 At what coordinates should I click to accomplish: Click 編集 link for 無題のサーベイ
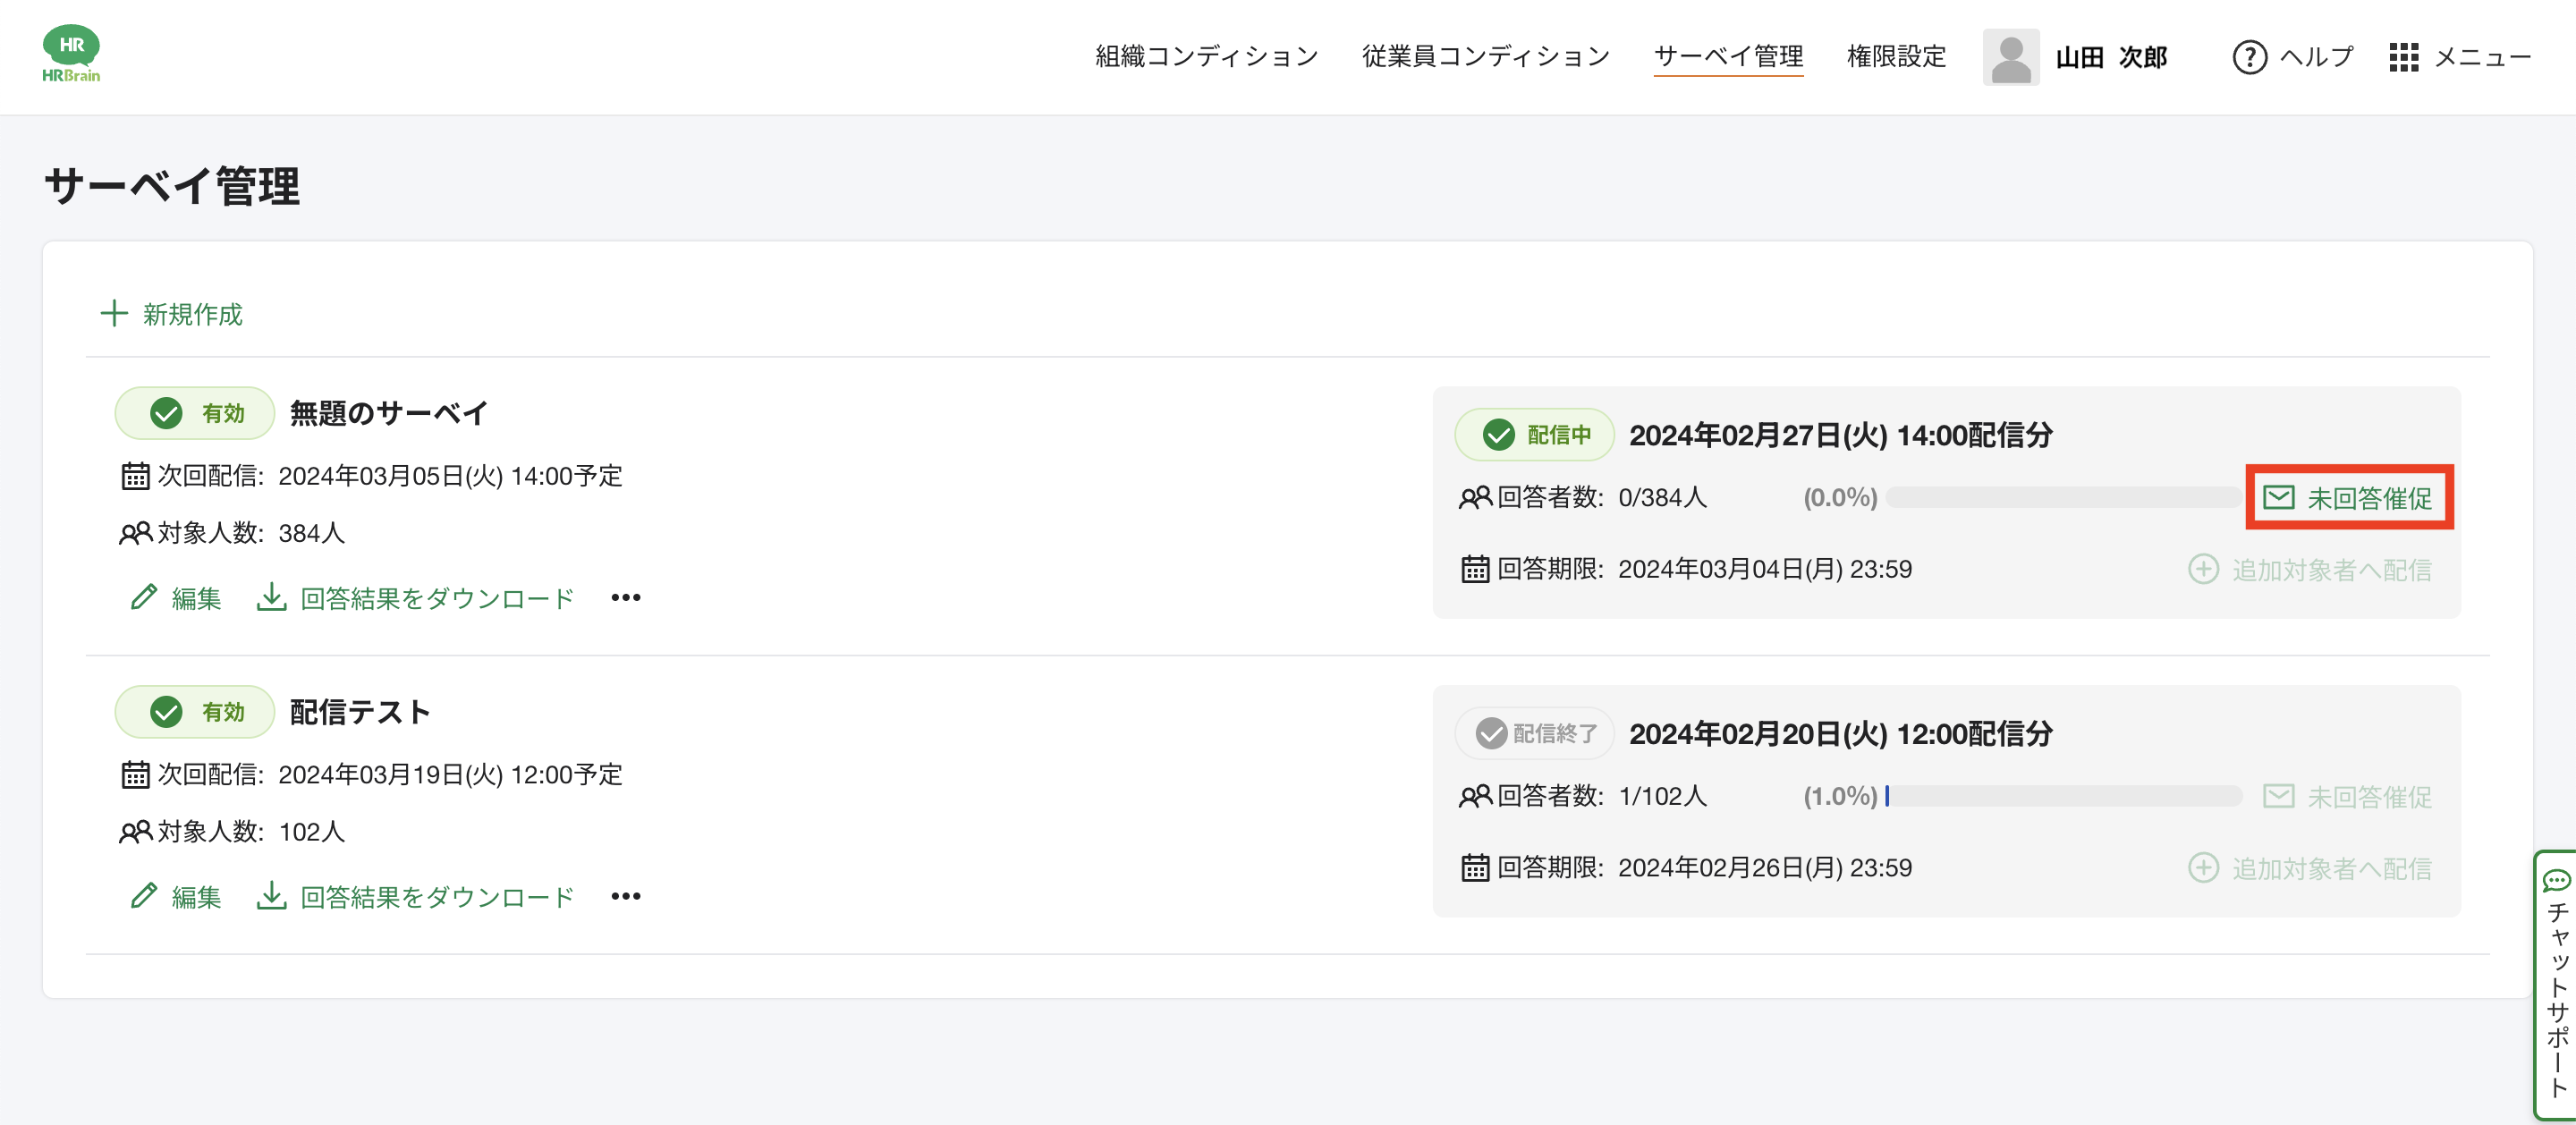(196, 598)
